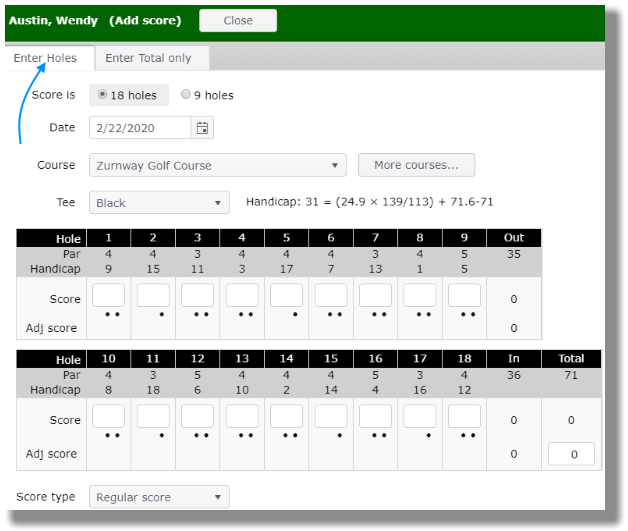The height and width of the screenshot is (531, 628).
Task: Click the score box for hole 9
Action: tap(464, 295)
